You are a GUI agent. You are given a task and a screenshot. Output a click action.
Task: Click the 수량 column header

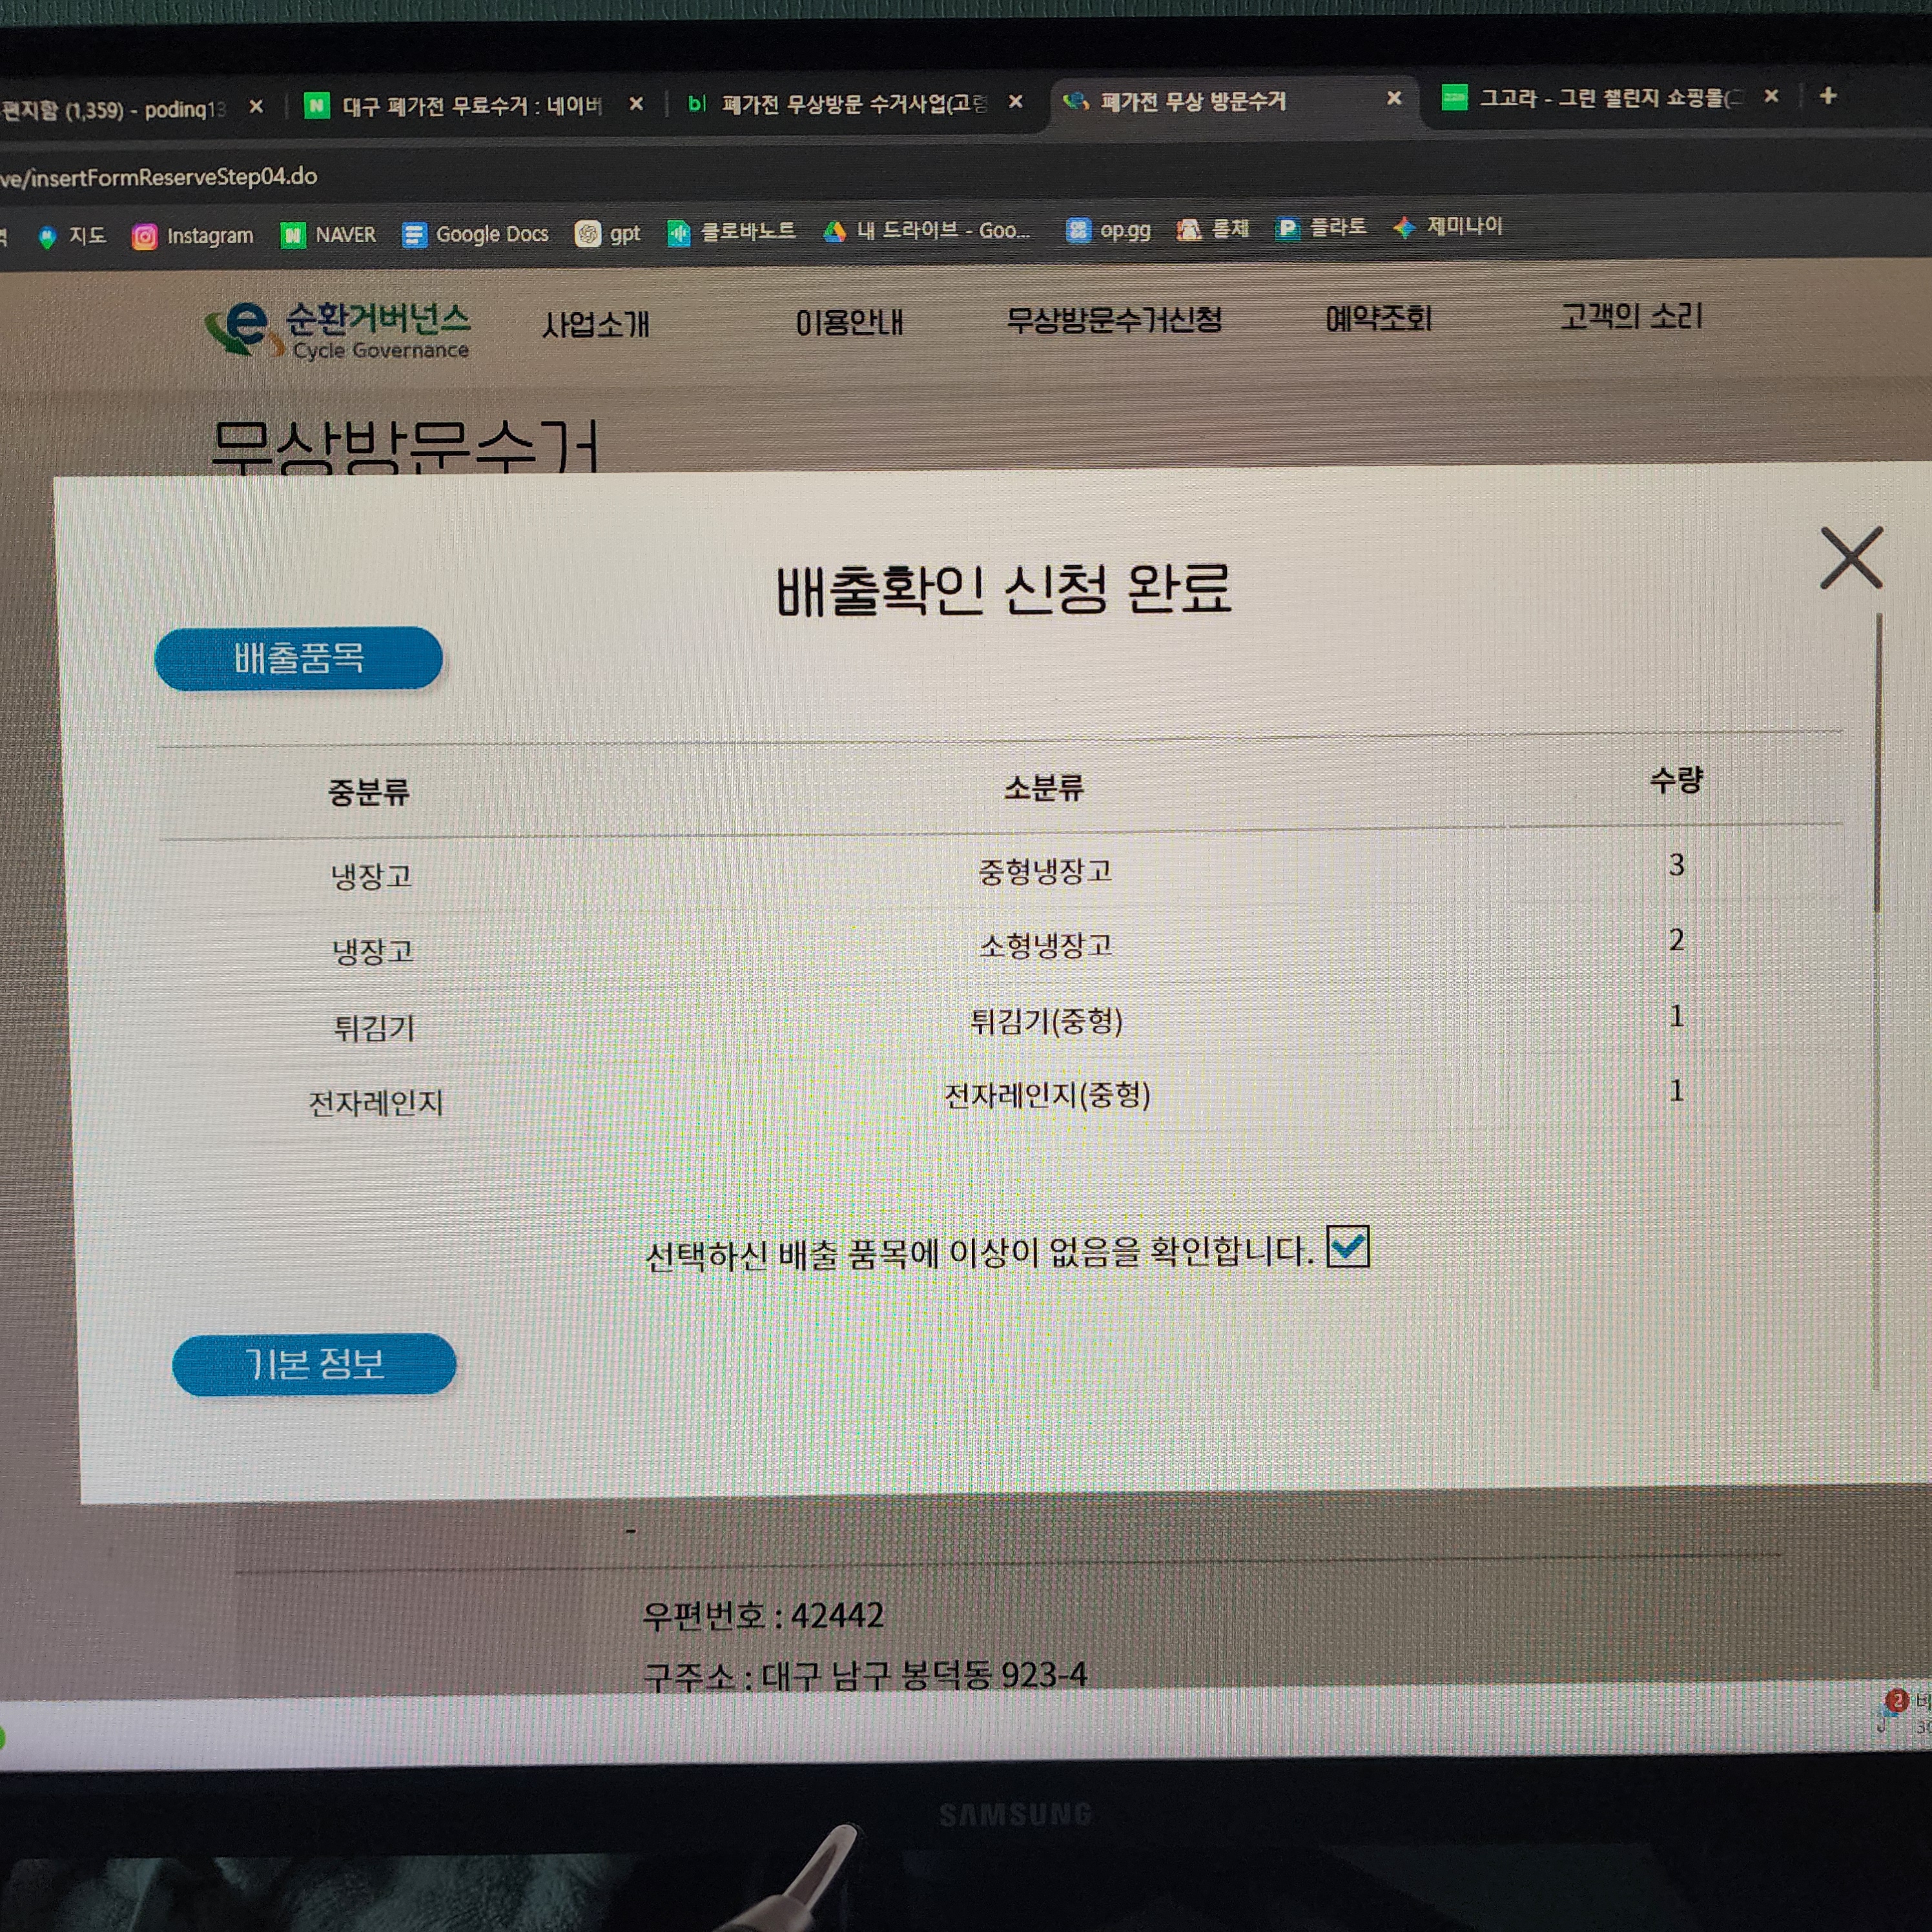pos(1676,780)
